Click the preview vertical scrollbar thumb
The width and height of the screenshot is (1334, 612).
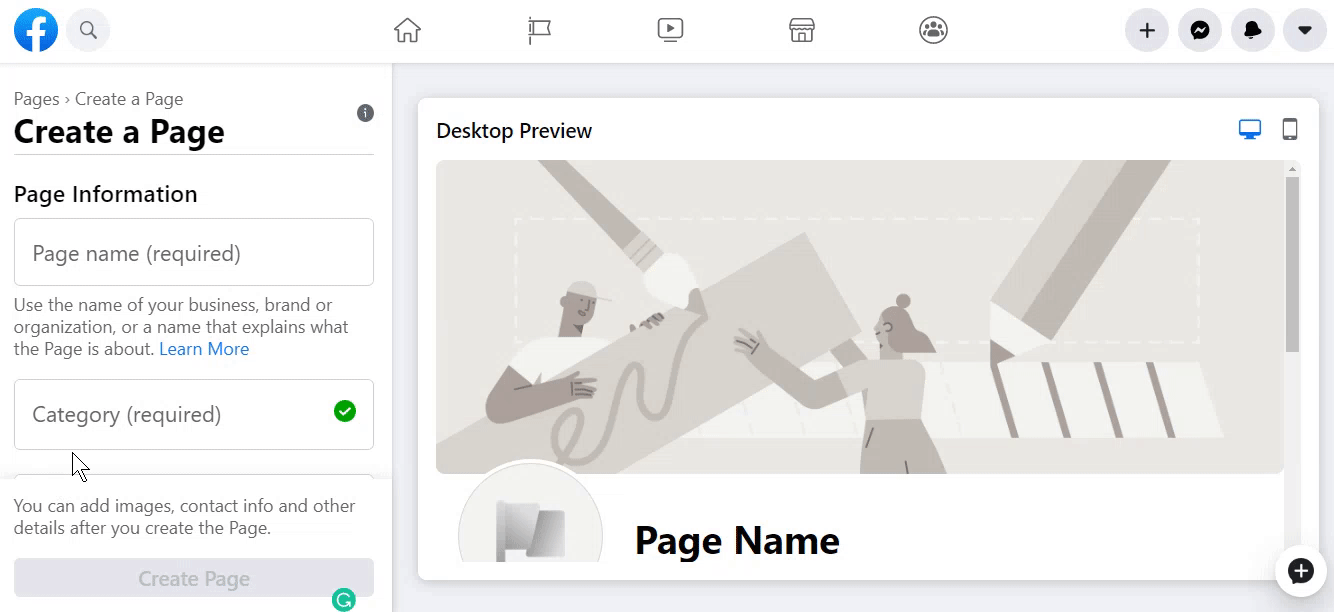(1292, 264)
